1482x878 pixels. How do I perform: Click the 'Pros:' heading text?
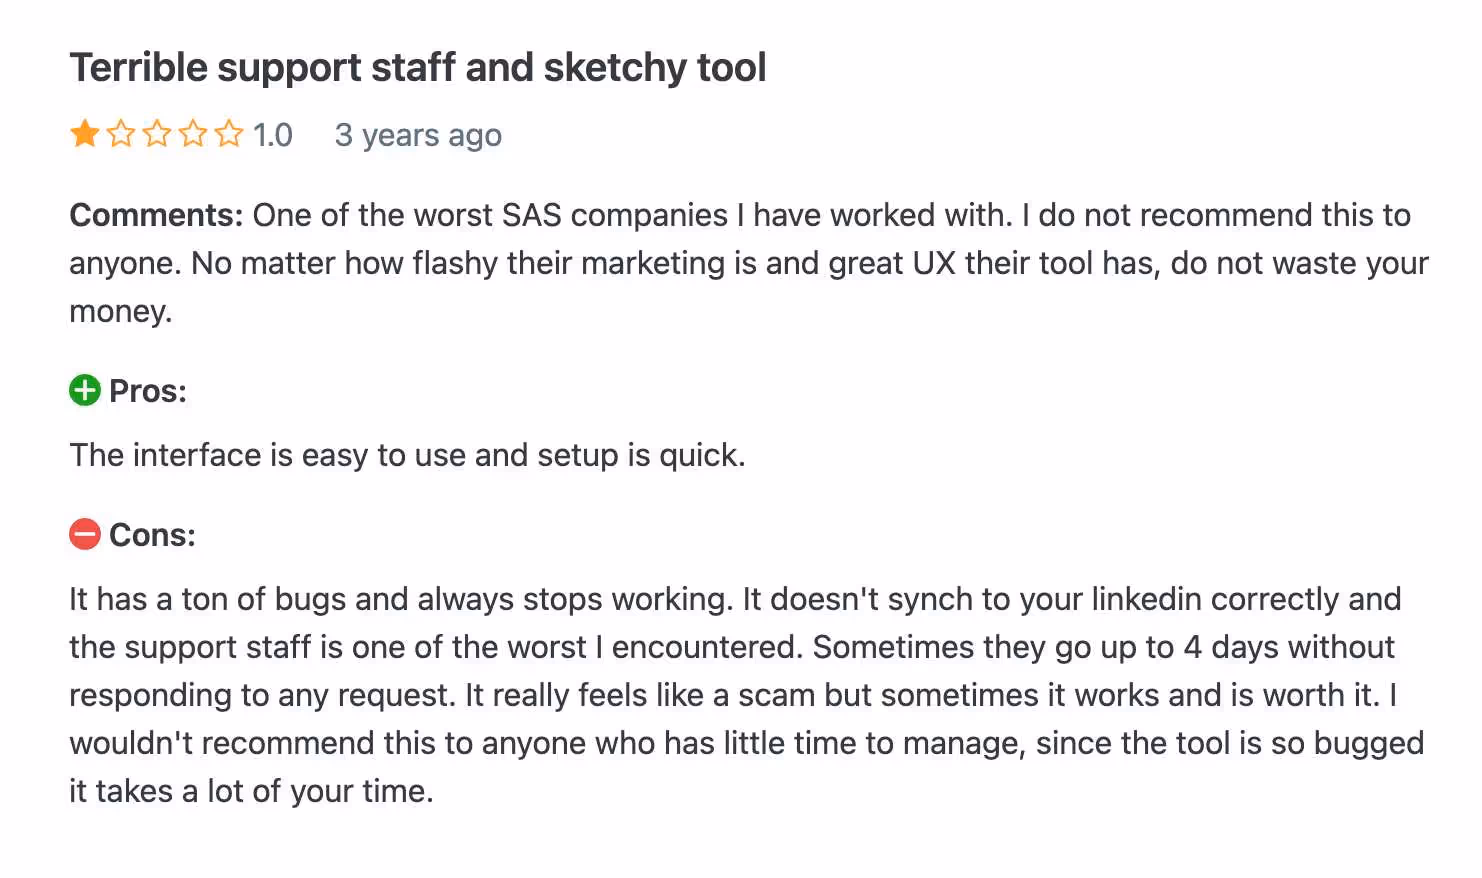point(148,391)
